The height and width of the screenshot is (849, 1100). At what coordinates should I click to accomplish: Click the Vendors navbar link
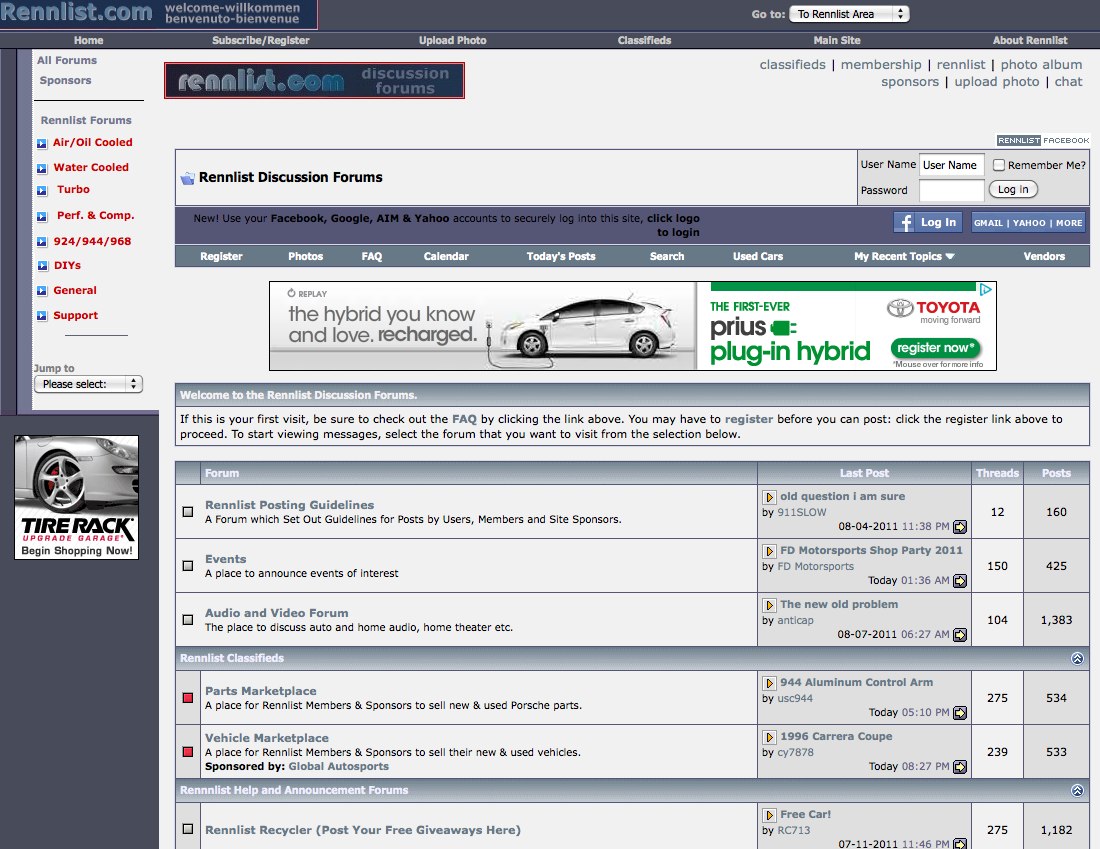[1044, 256]
